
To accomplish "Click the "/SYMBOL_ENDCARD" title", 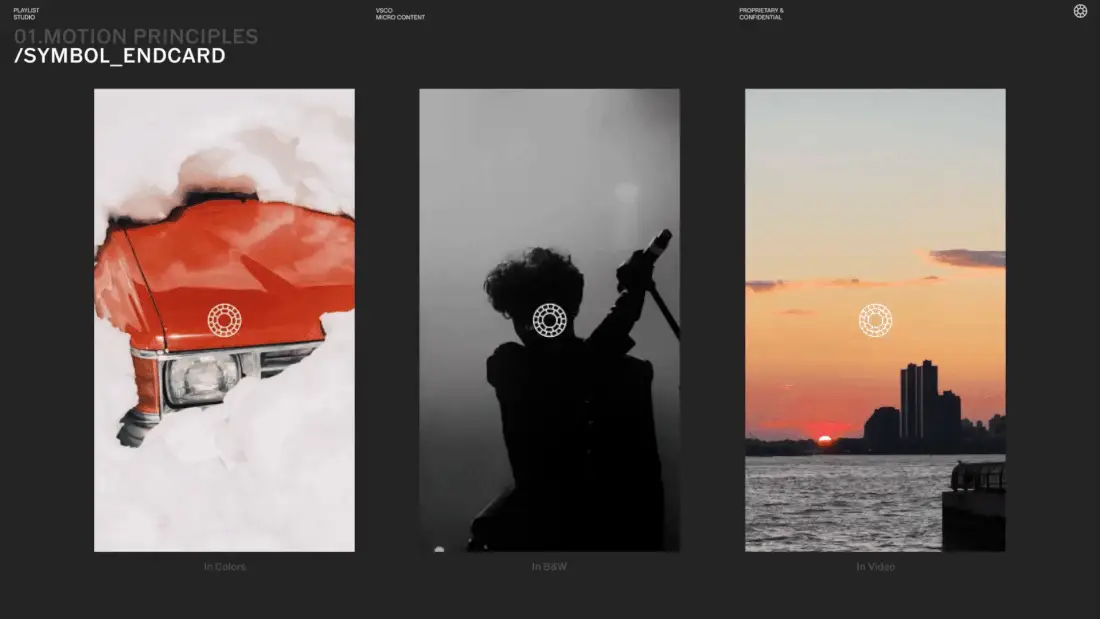I will [x=120, y=56].
